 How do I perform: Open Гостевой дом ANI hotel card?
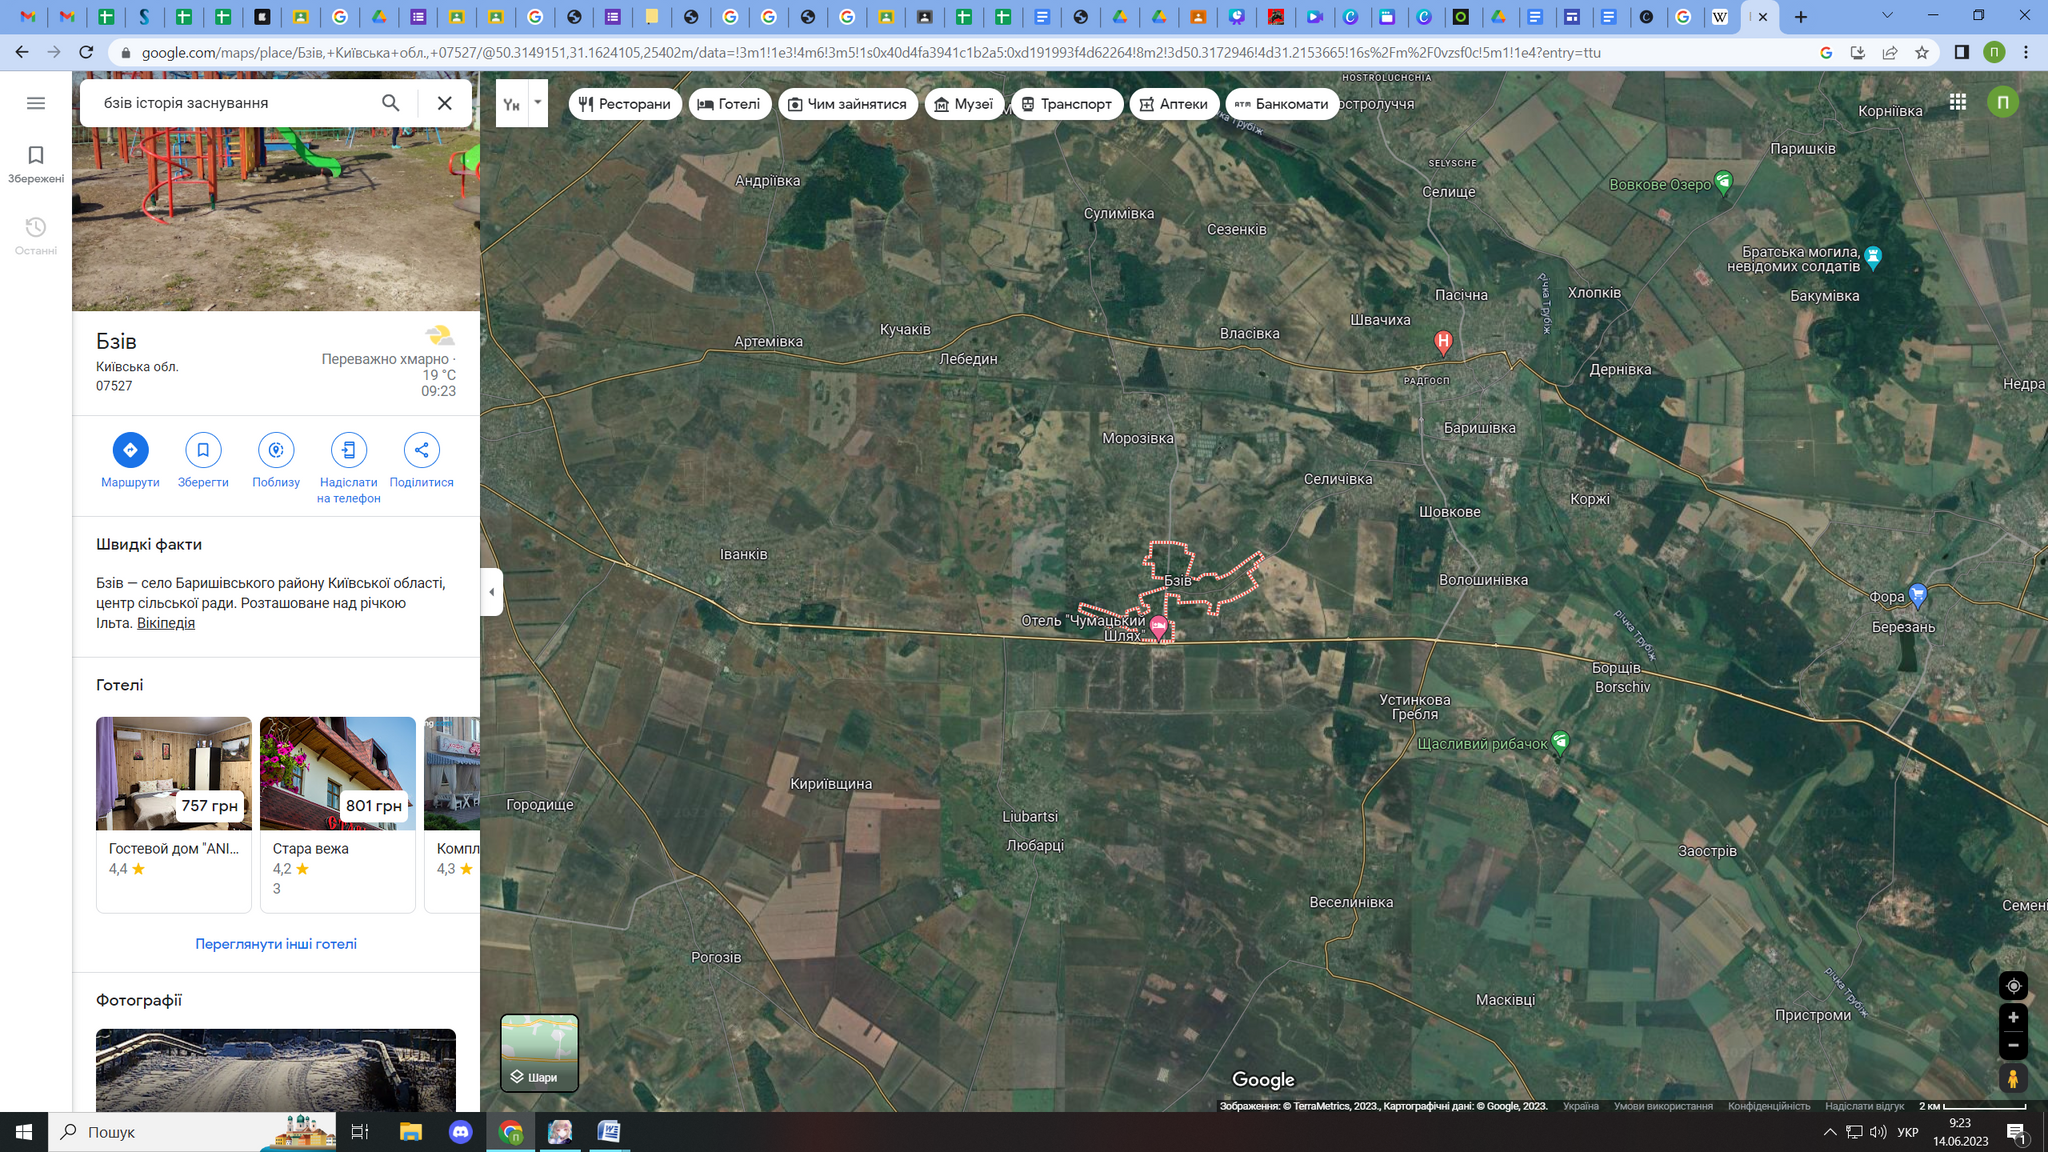(174, 814)
